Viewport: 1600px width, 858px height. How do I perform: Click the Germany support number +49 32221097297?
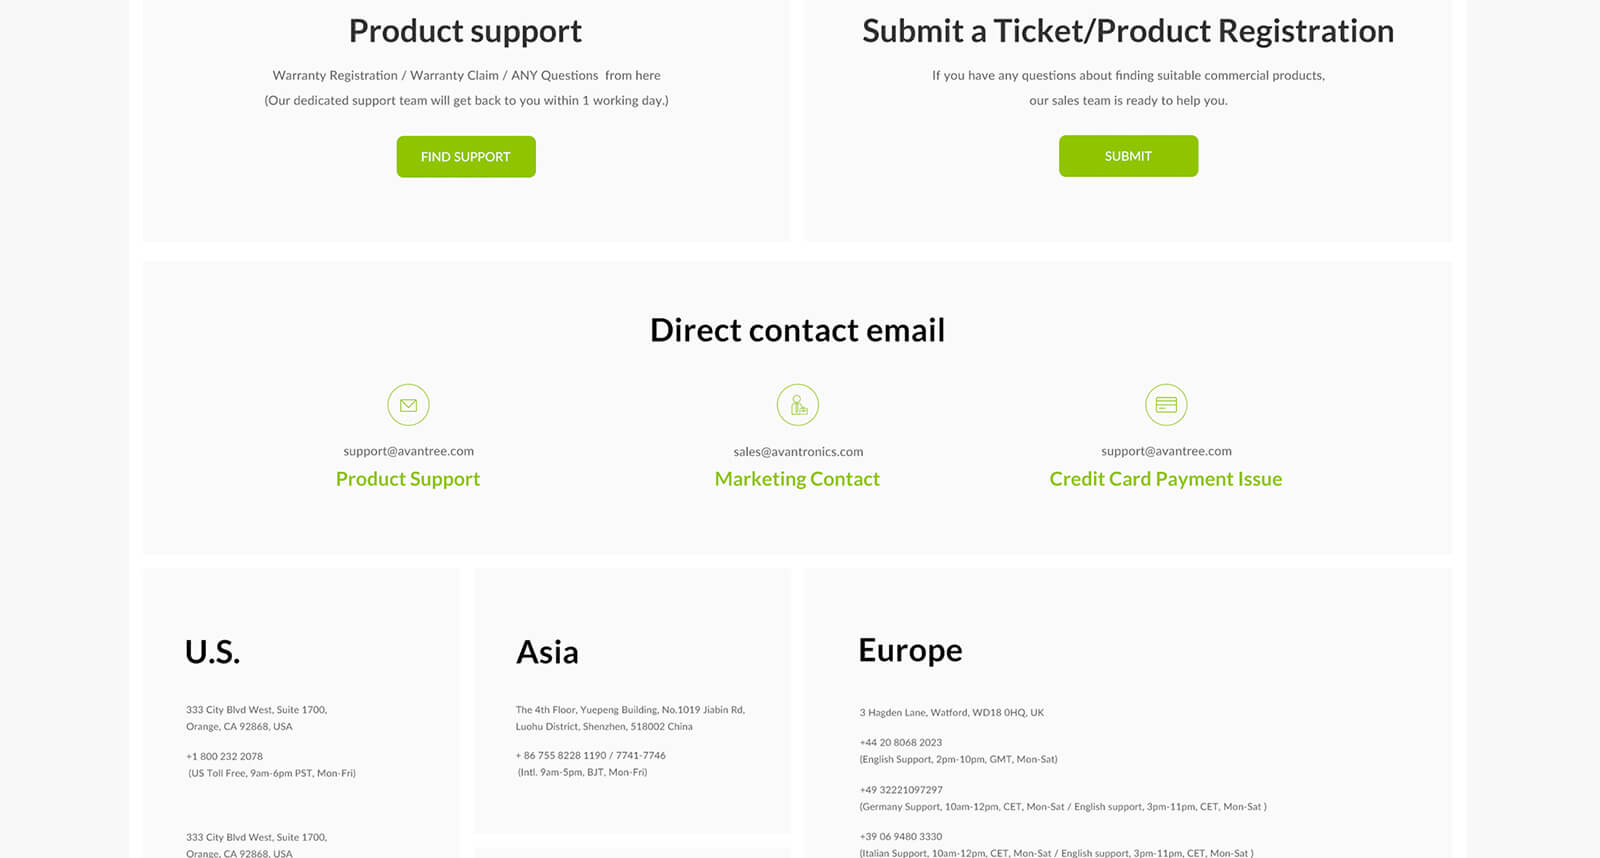coord(901,790)
